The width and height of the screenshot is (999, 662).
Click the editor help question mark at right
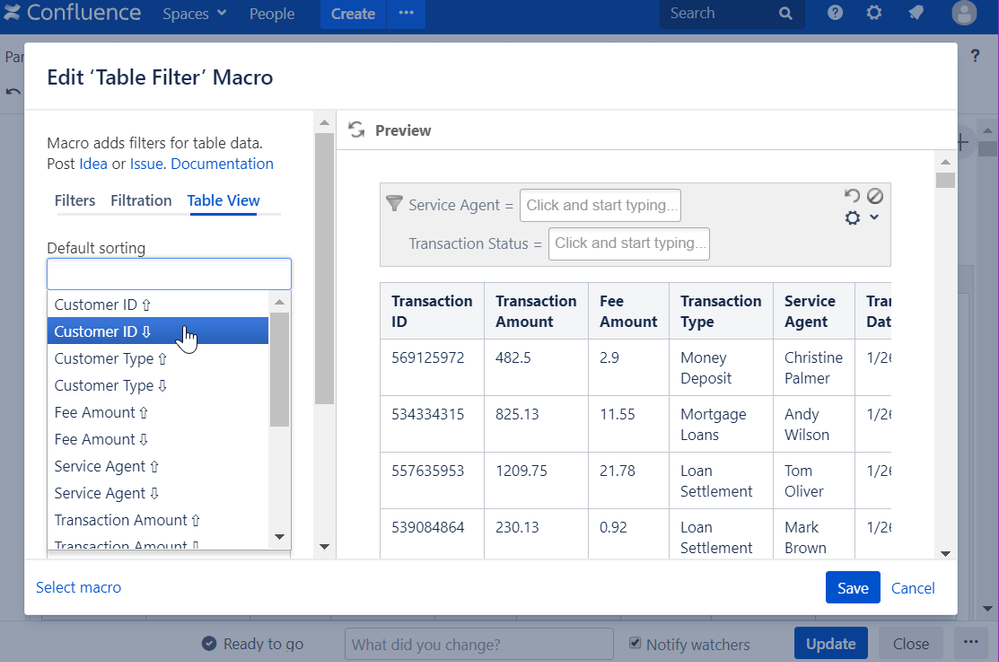point(975,55)
